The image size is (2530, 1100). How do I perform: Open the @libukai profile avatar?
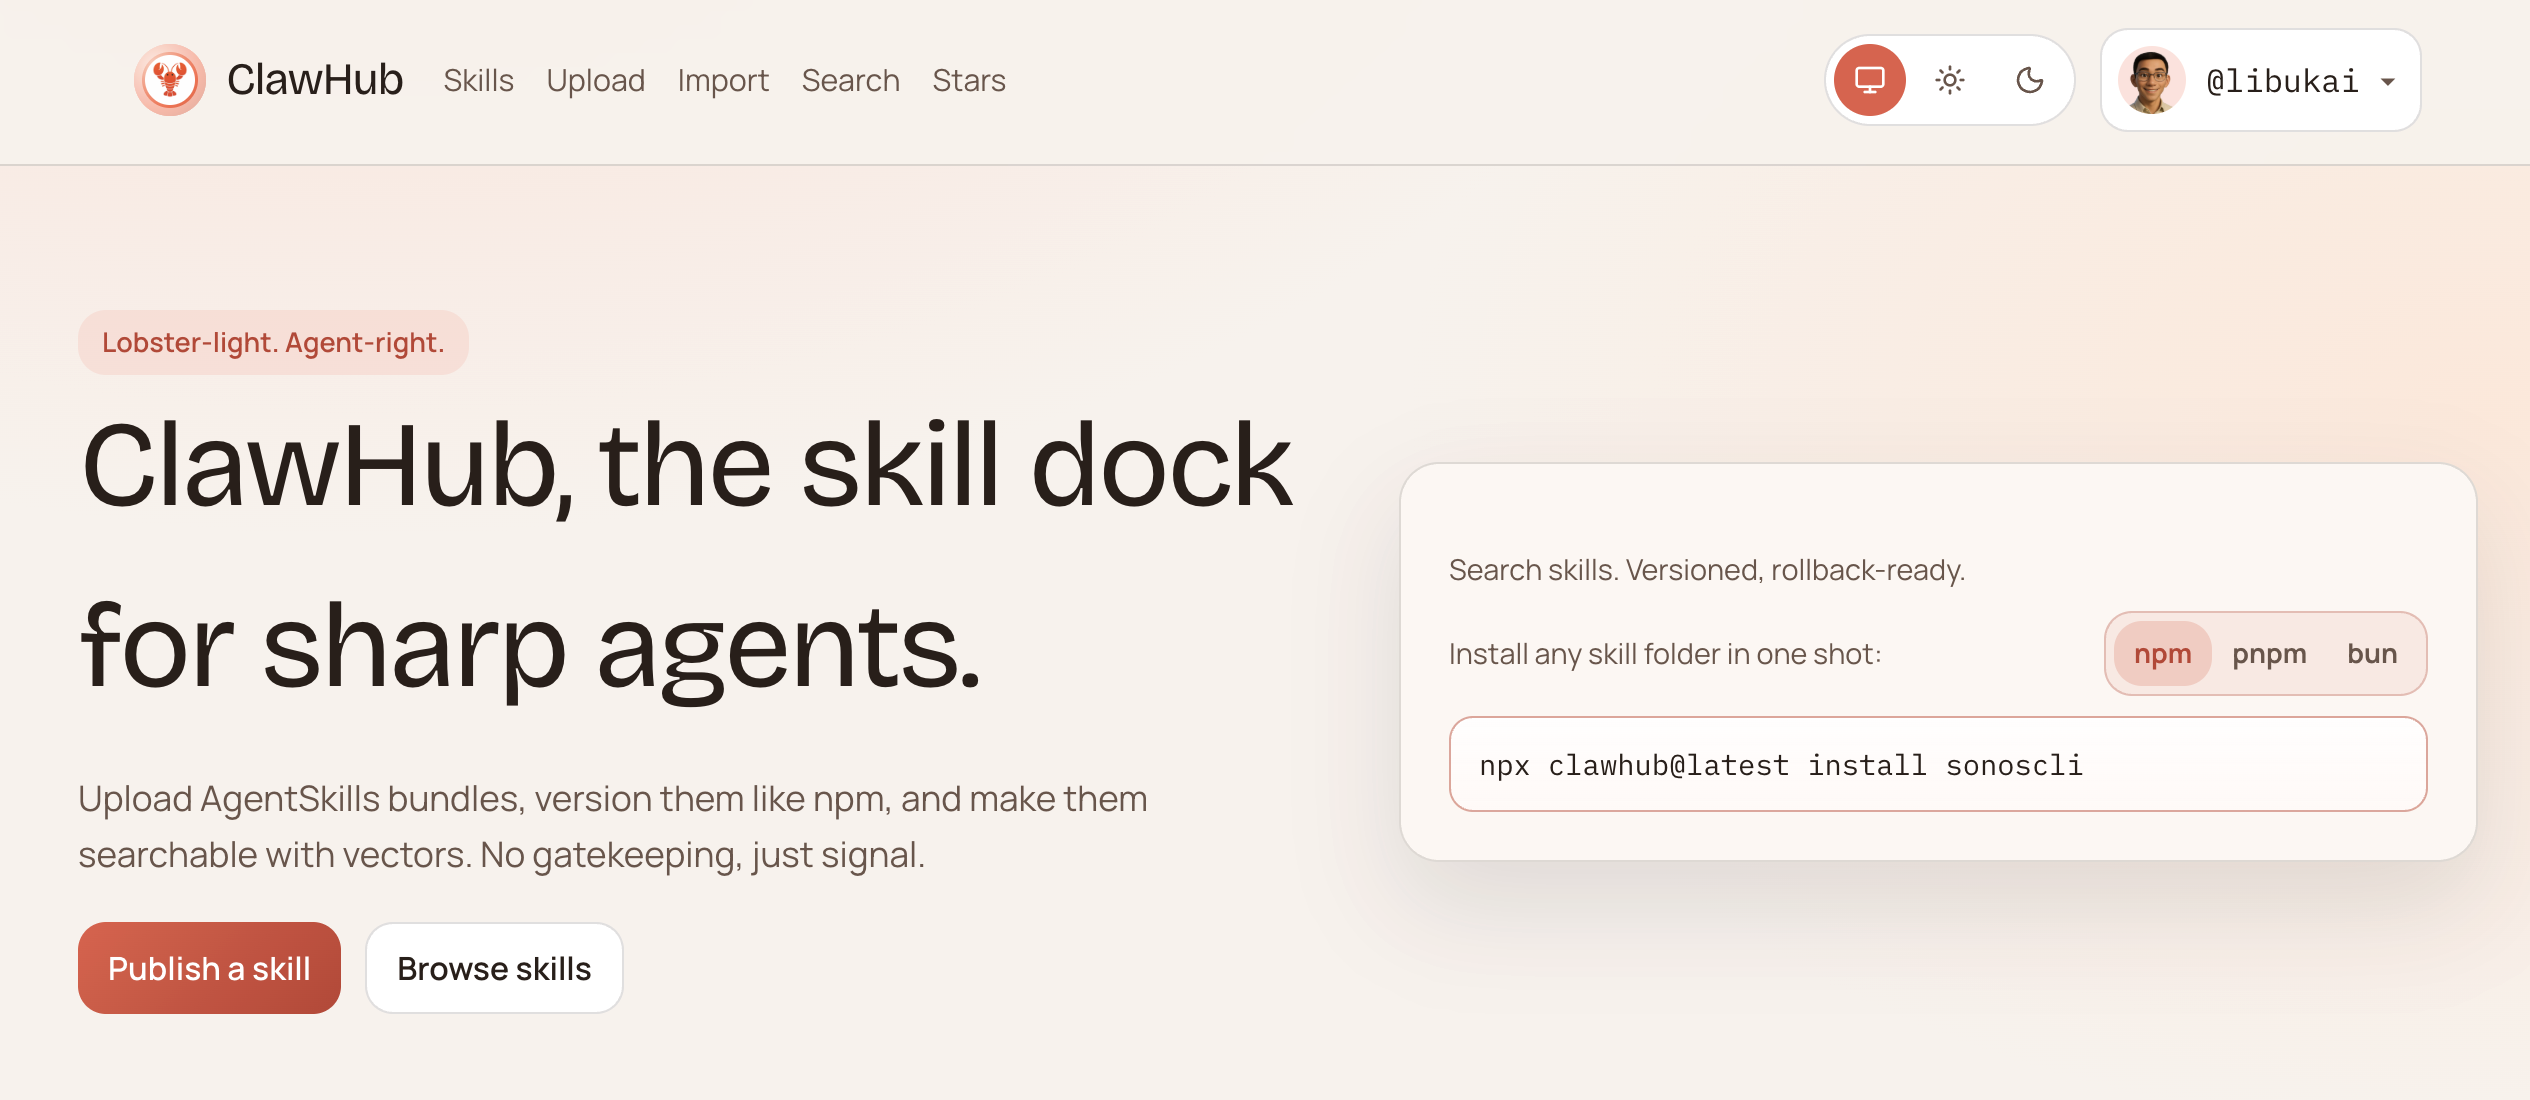pos(2152,80)
